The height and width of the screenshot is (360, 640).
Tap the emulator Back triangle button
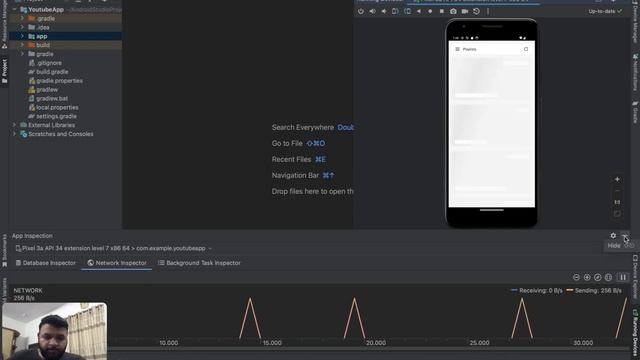[419, 11]
